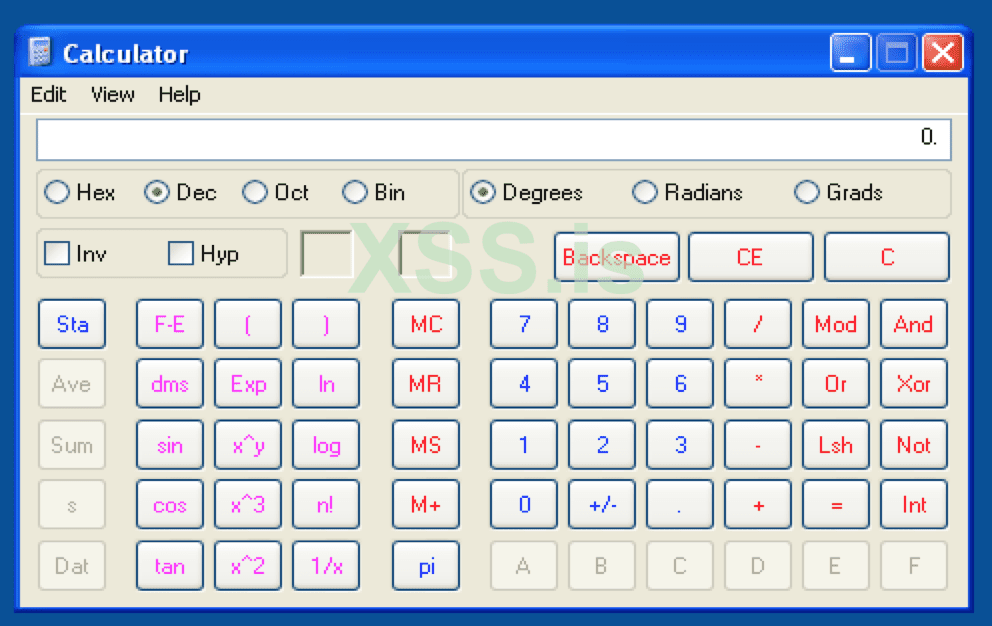Click the log button
The width and height of the screenshot is (992, 626).
[x=326, y=445]
